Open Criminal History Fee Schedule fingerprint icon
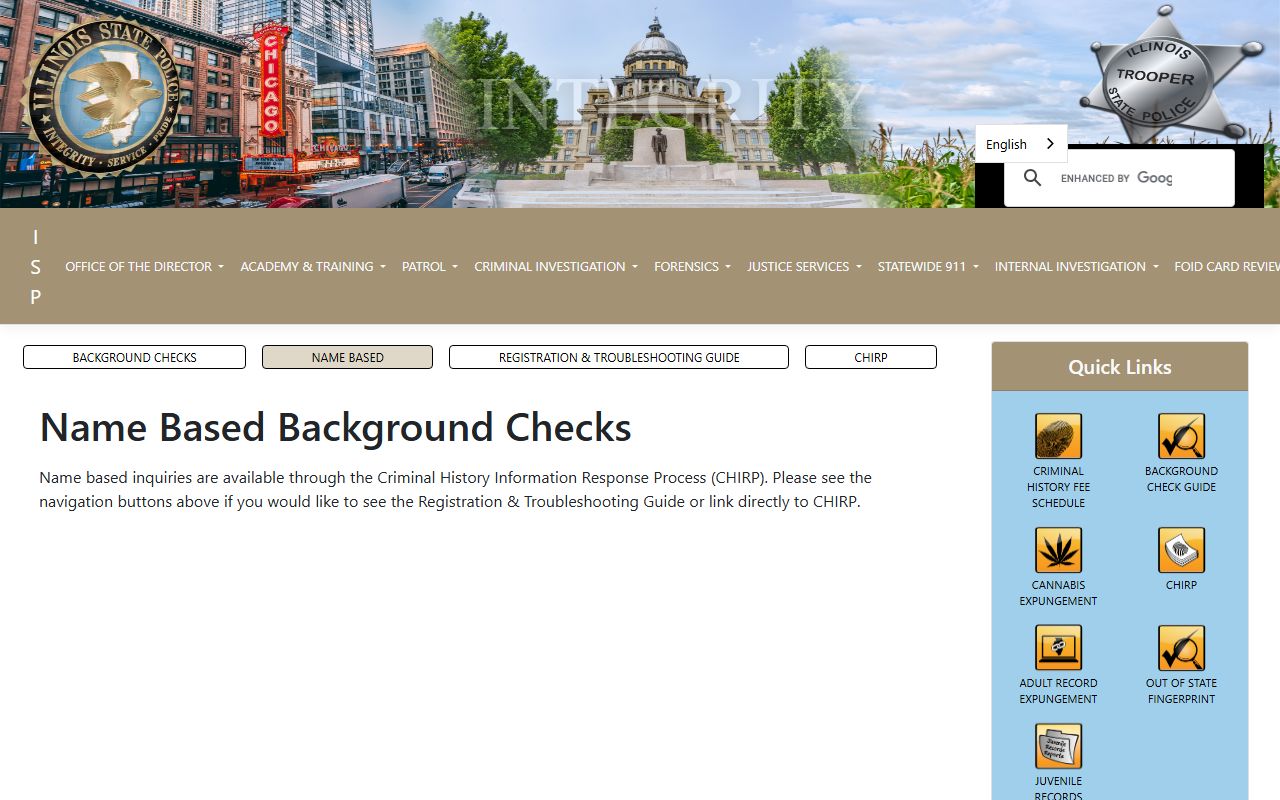This screenshot has height=800, width=1280. 1058,436
